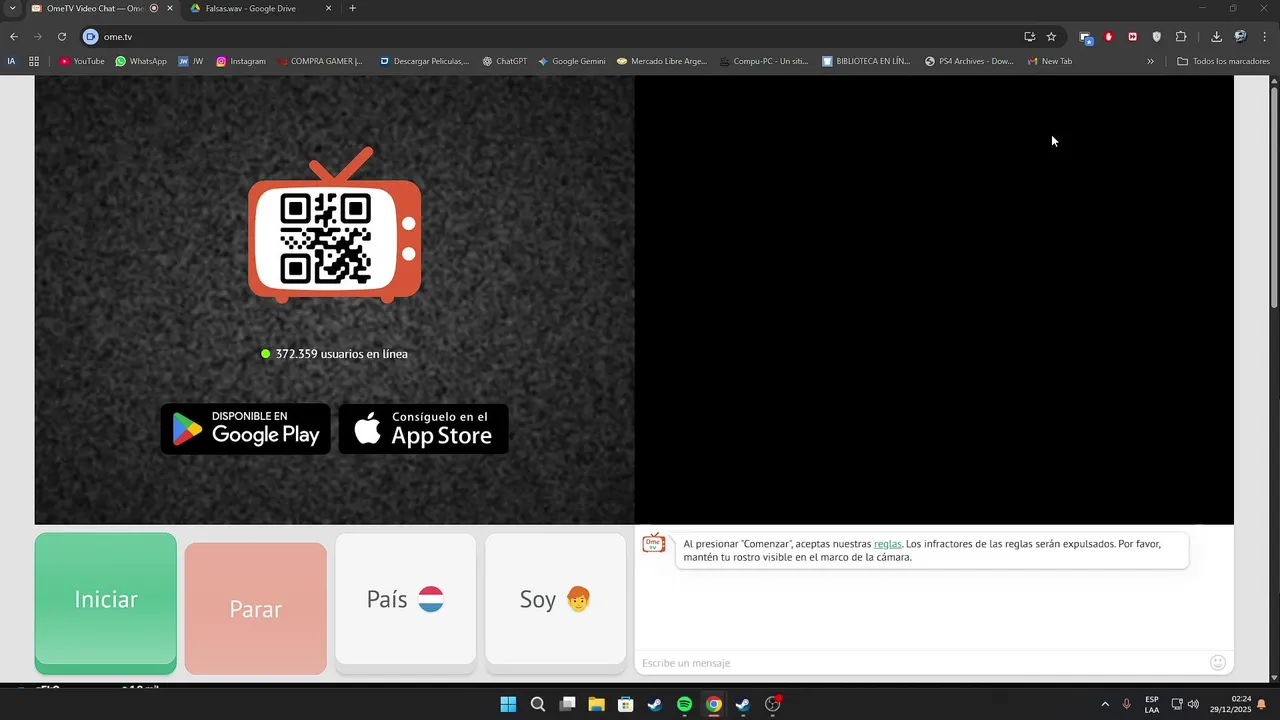This screenshot has width=1280, height=720.
Task: Open Windows taskbar search
Action: [x=538, y=704]
